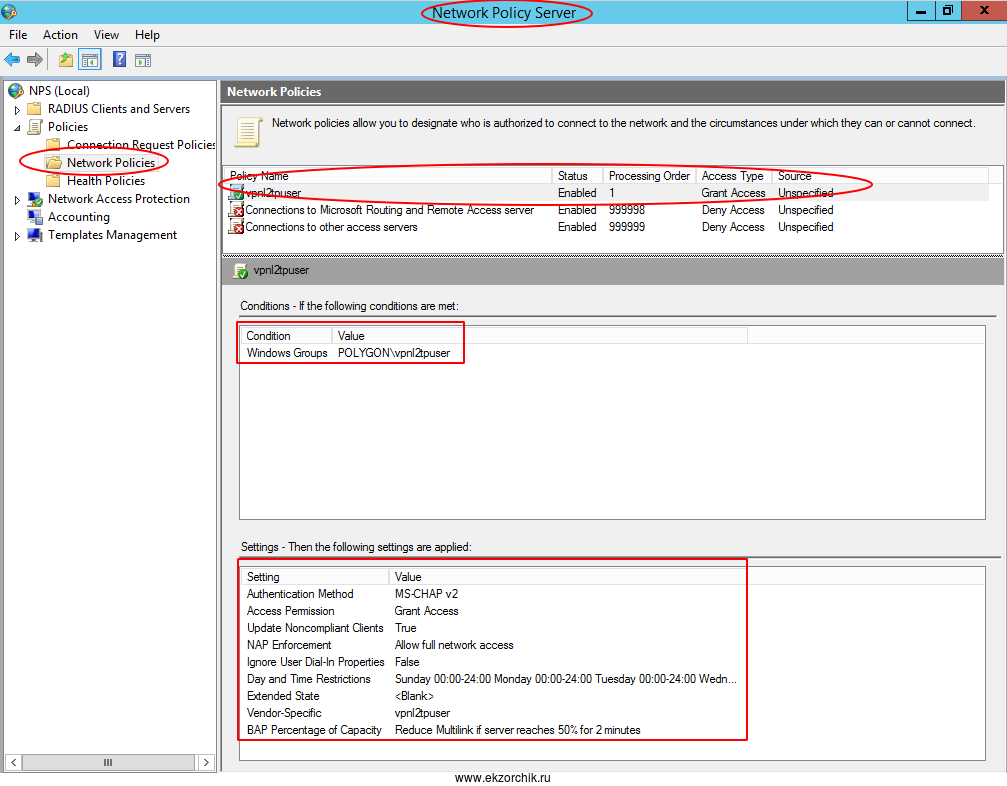1007x786 pixels.
Task: Sort by the Processing Order column header
Action: click(x=648, y=176)
